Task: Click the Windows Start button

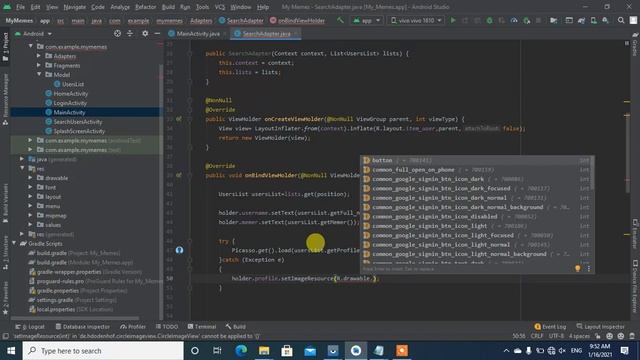Action: click(11, 351)
